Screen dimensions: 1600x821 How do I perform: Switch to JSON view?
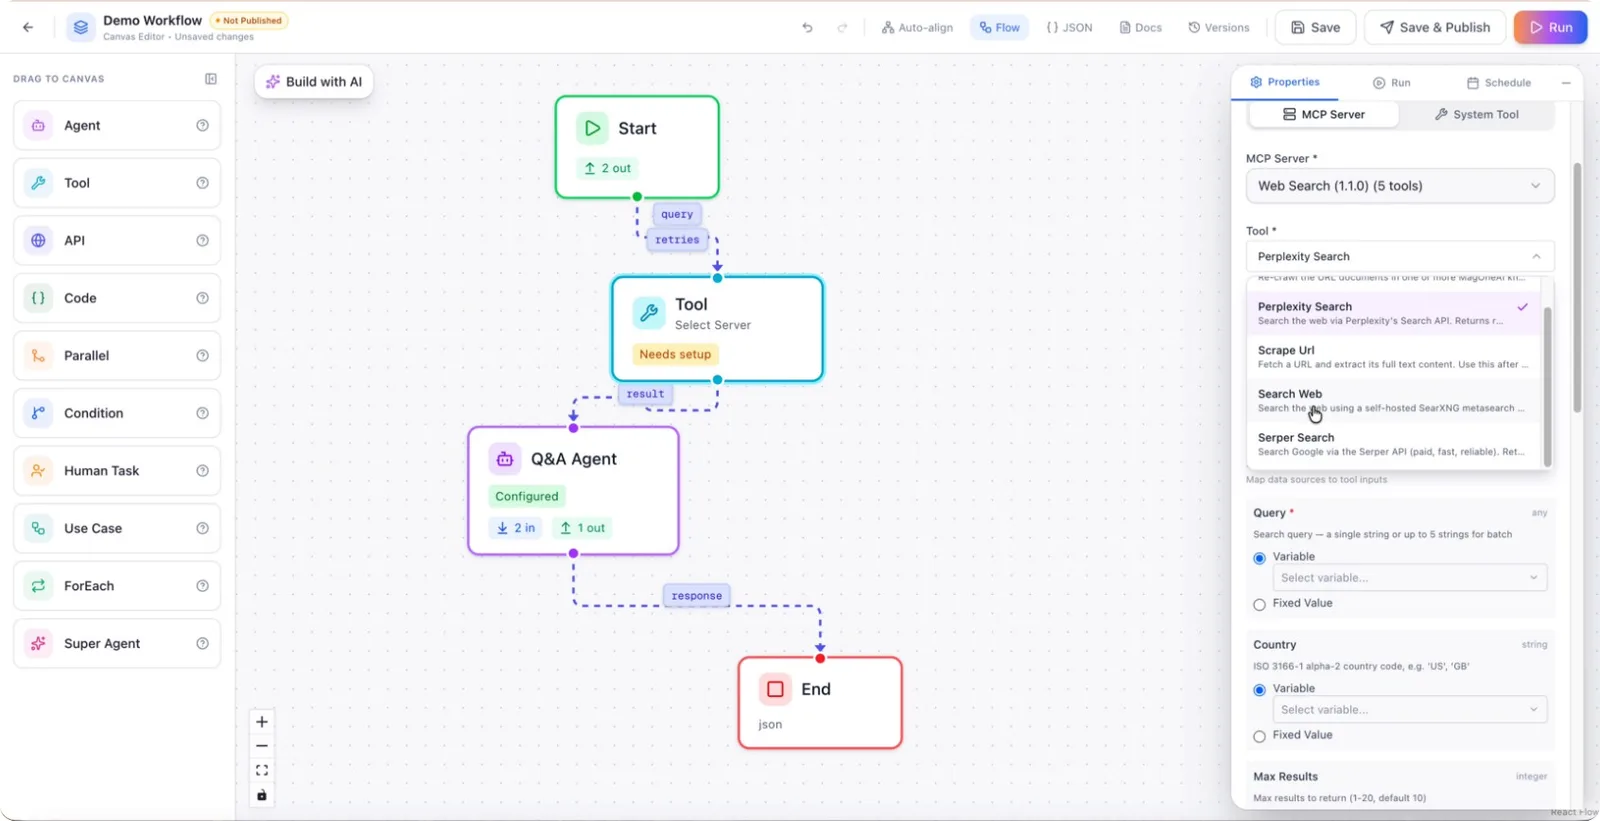[x=1069, y=28]
